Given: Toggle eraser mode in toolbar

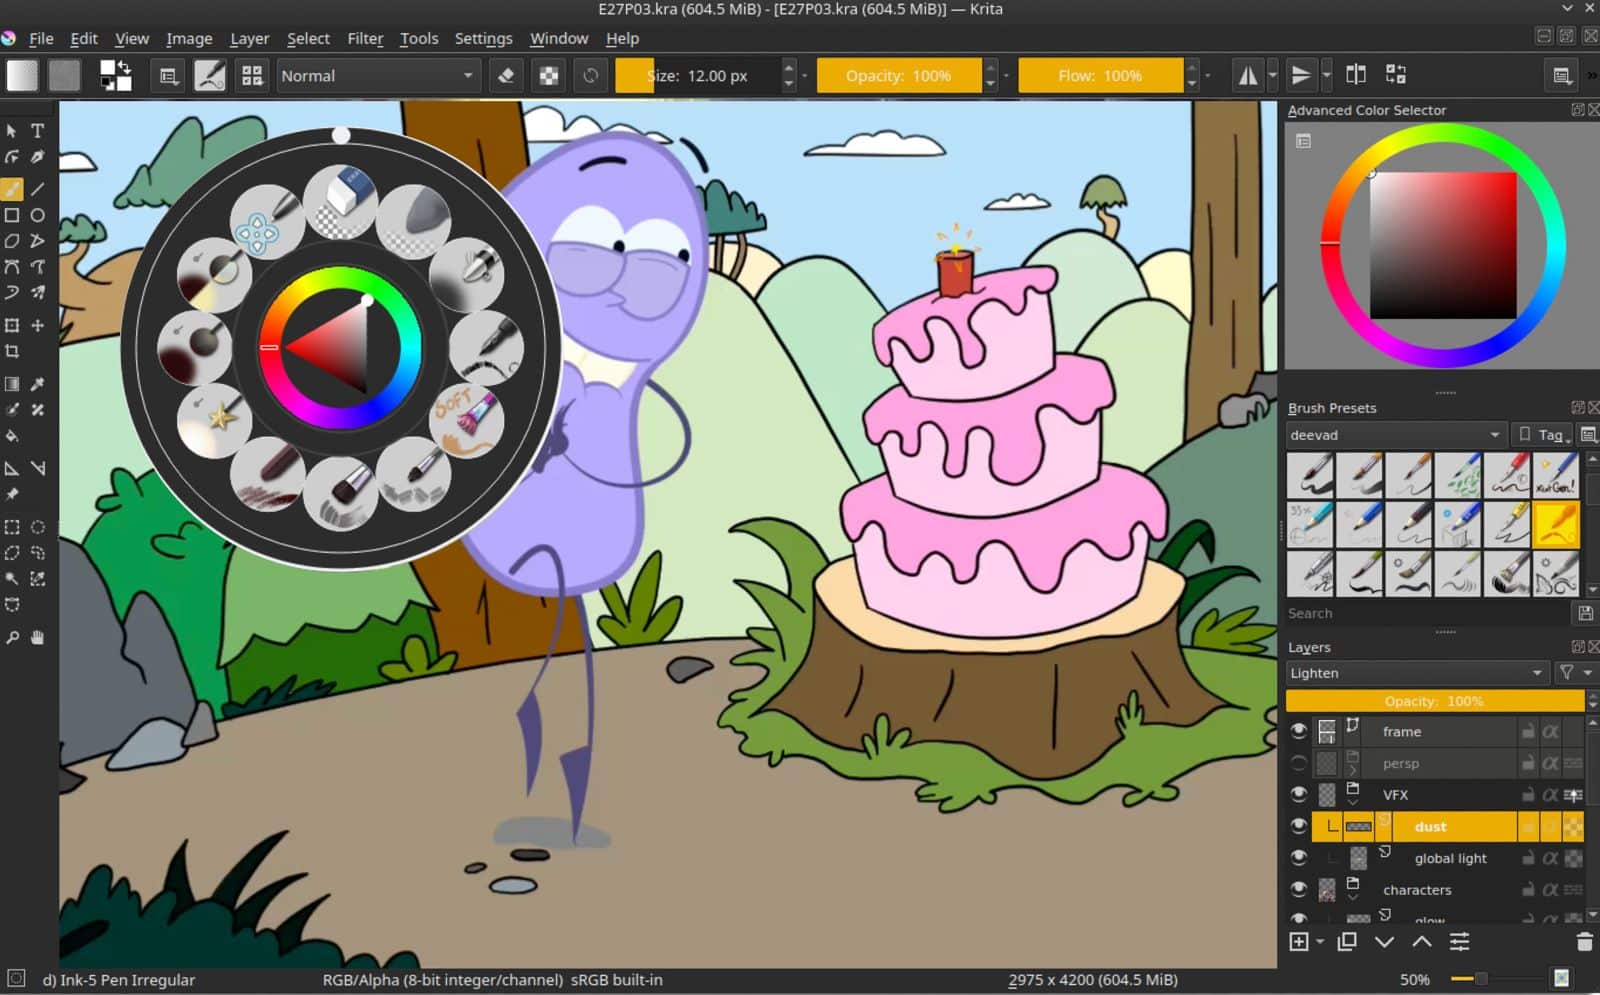Looking at the screenshot, I should click(506, 76).
